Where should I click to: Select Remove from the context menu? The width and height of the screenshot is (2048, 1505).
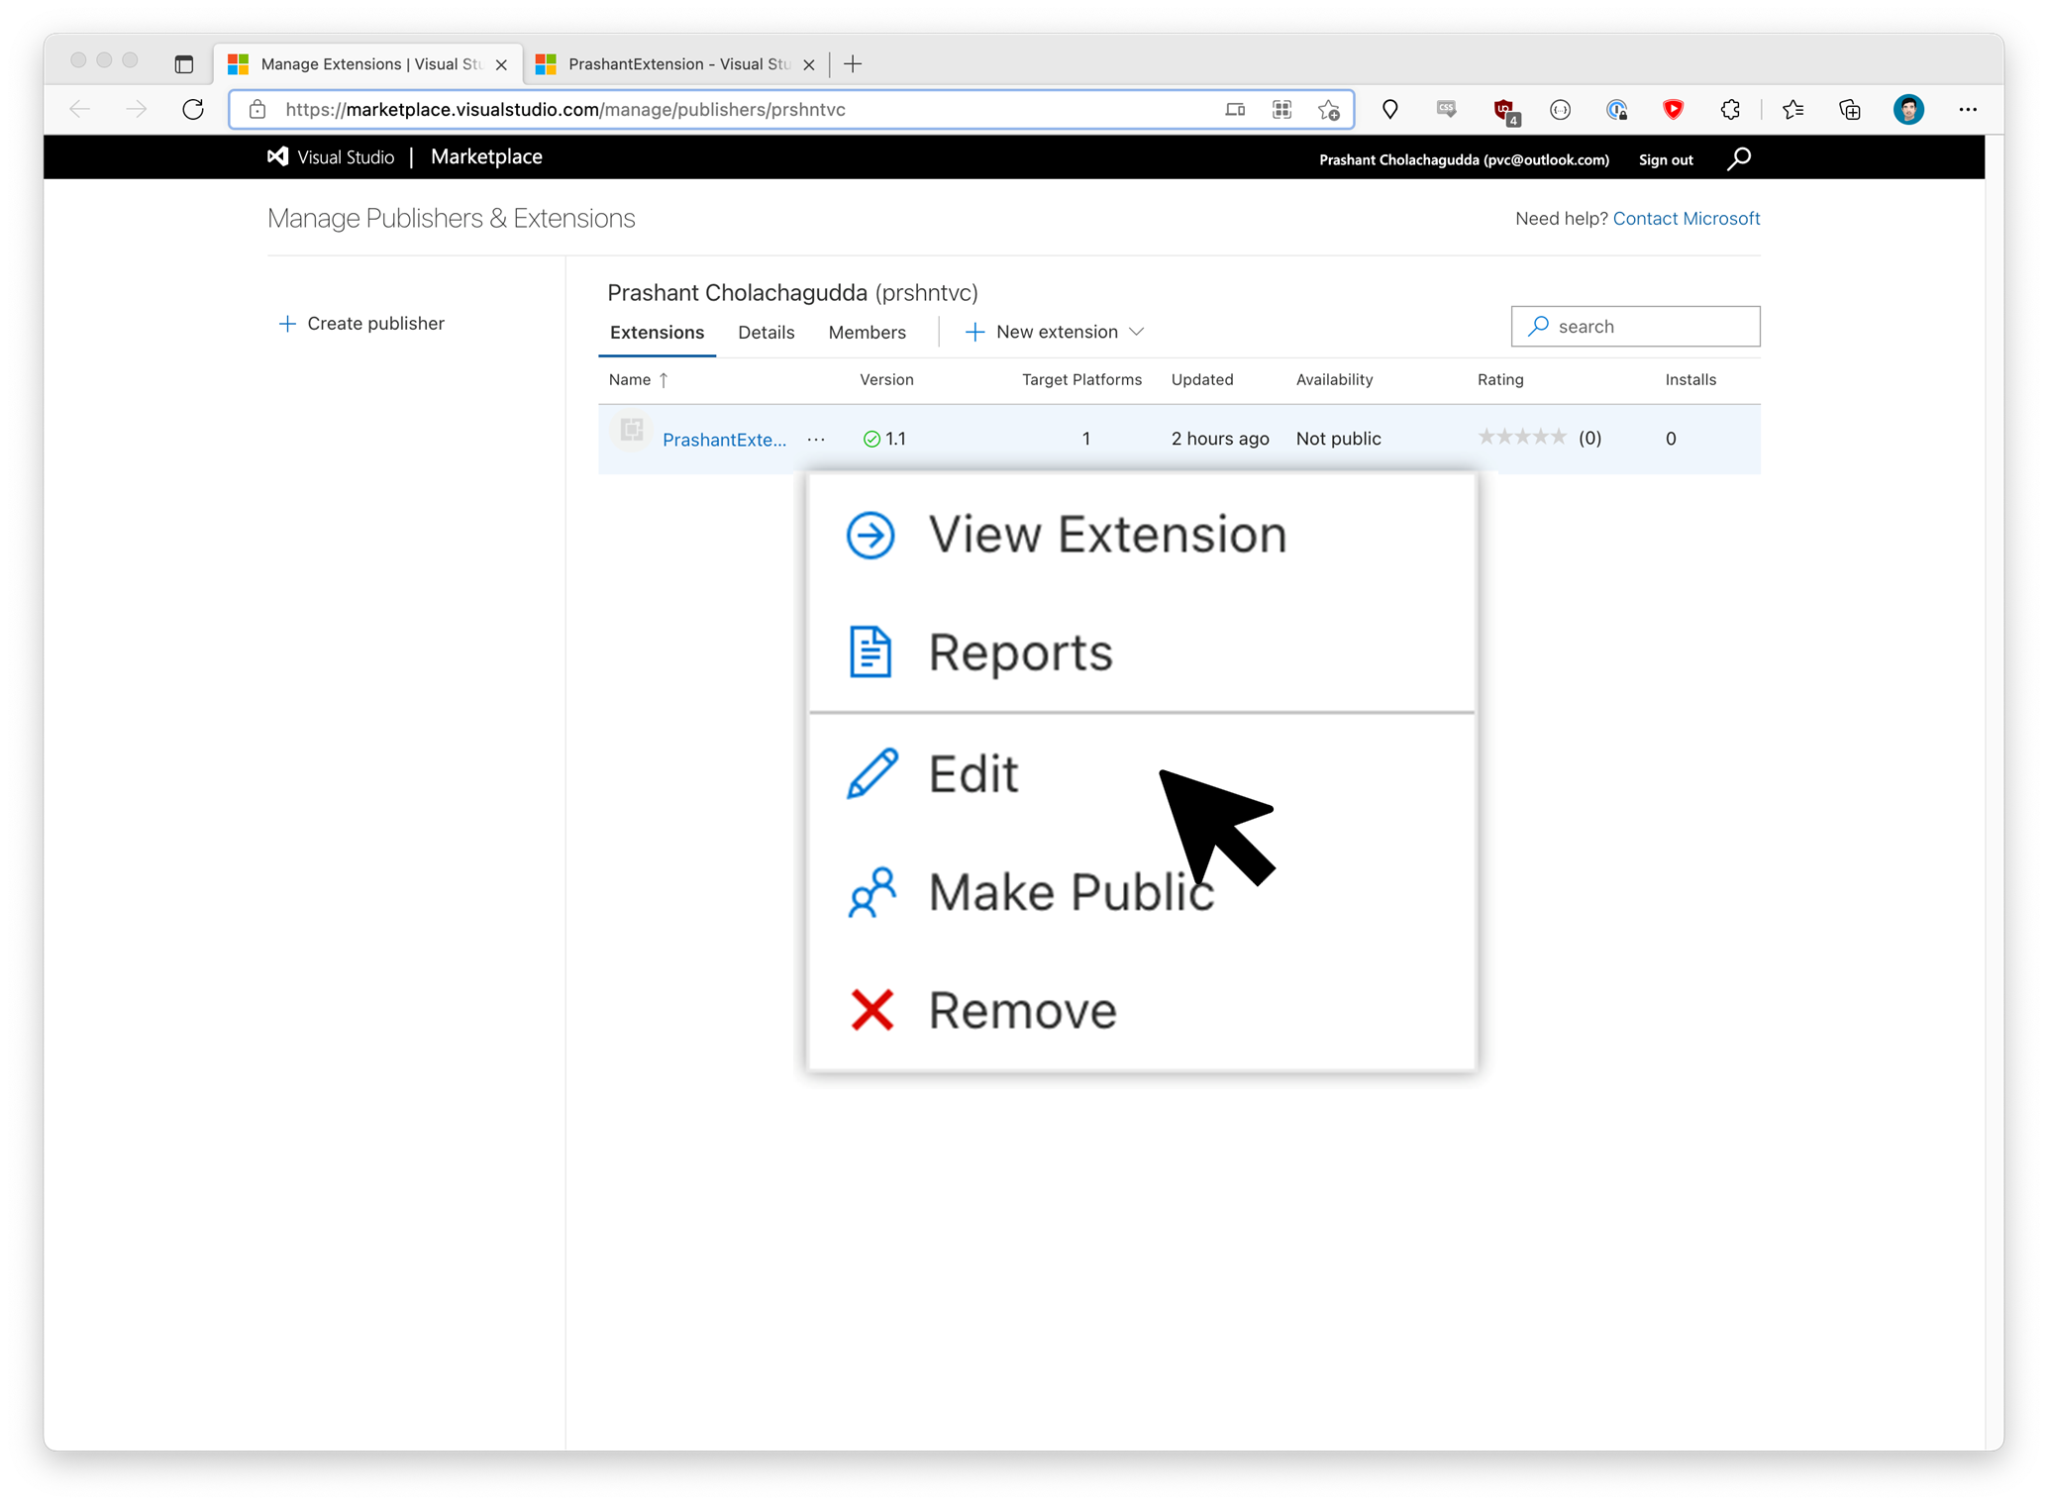pos(1021,1009)
